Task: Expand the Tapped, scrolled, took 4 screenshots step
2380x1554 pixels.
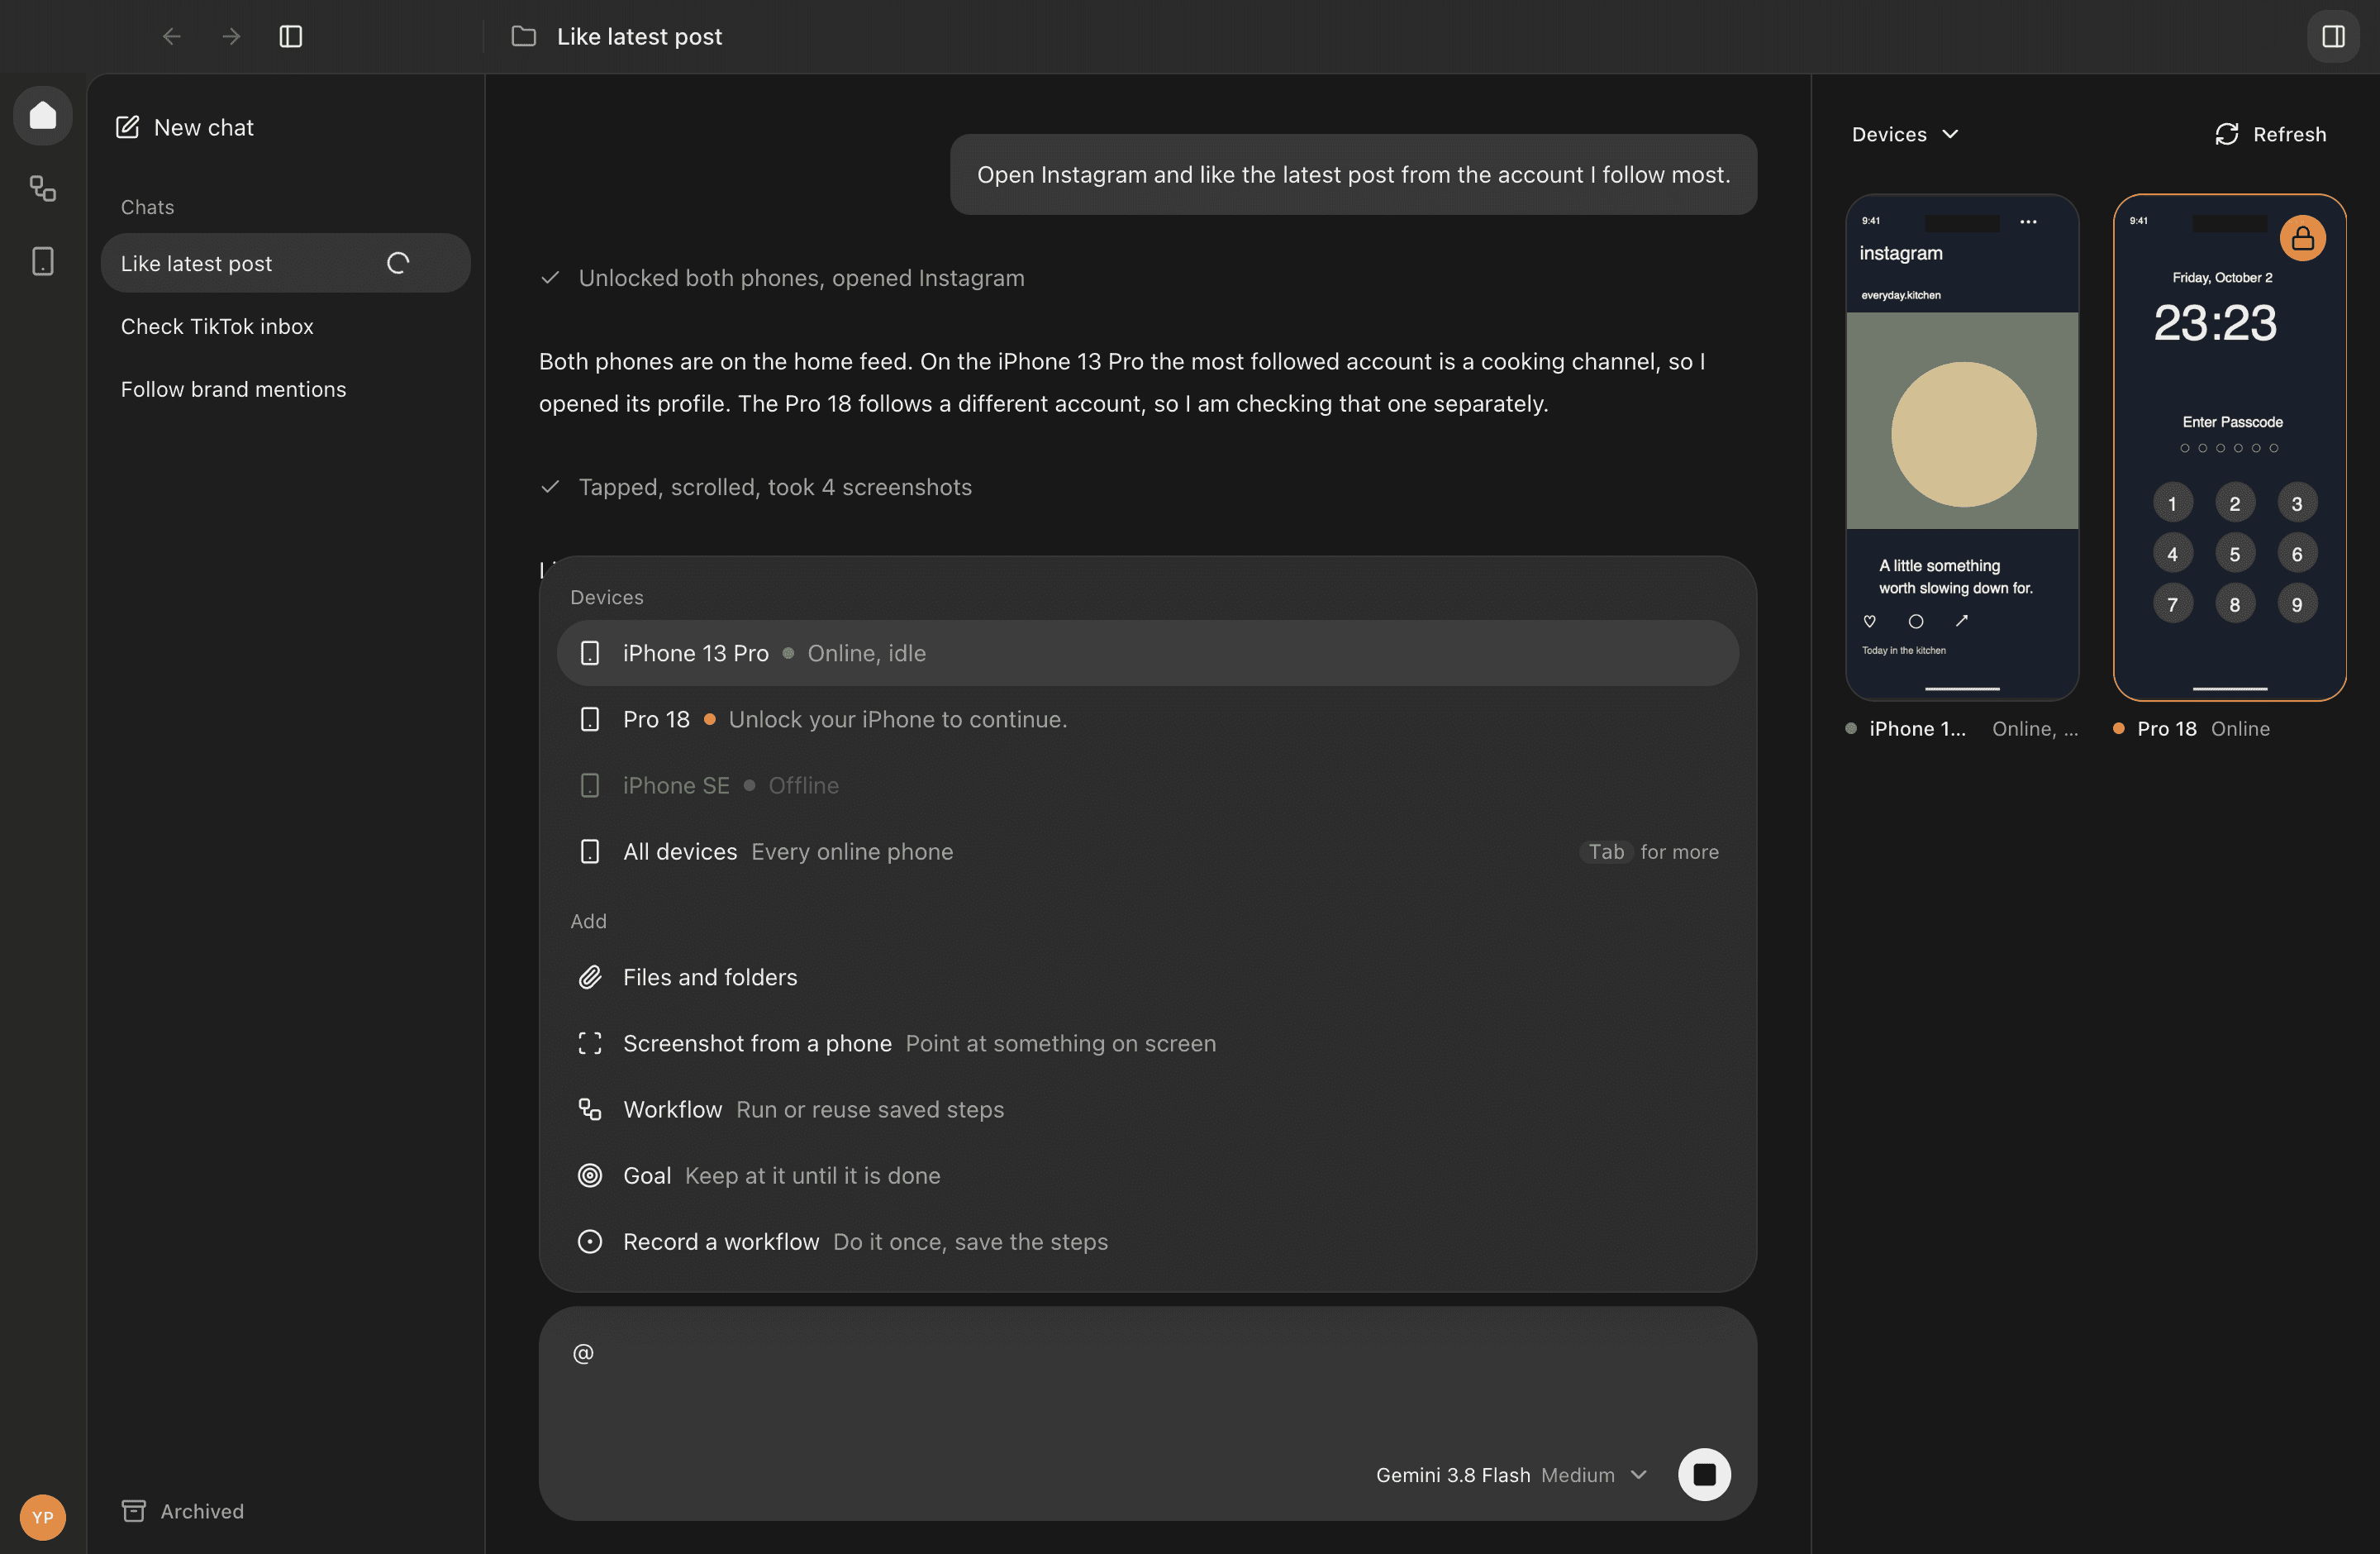Action: [756, 487]
